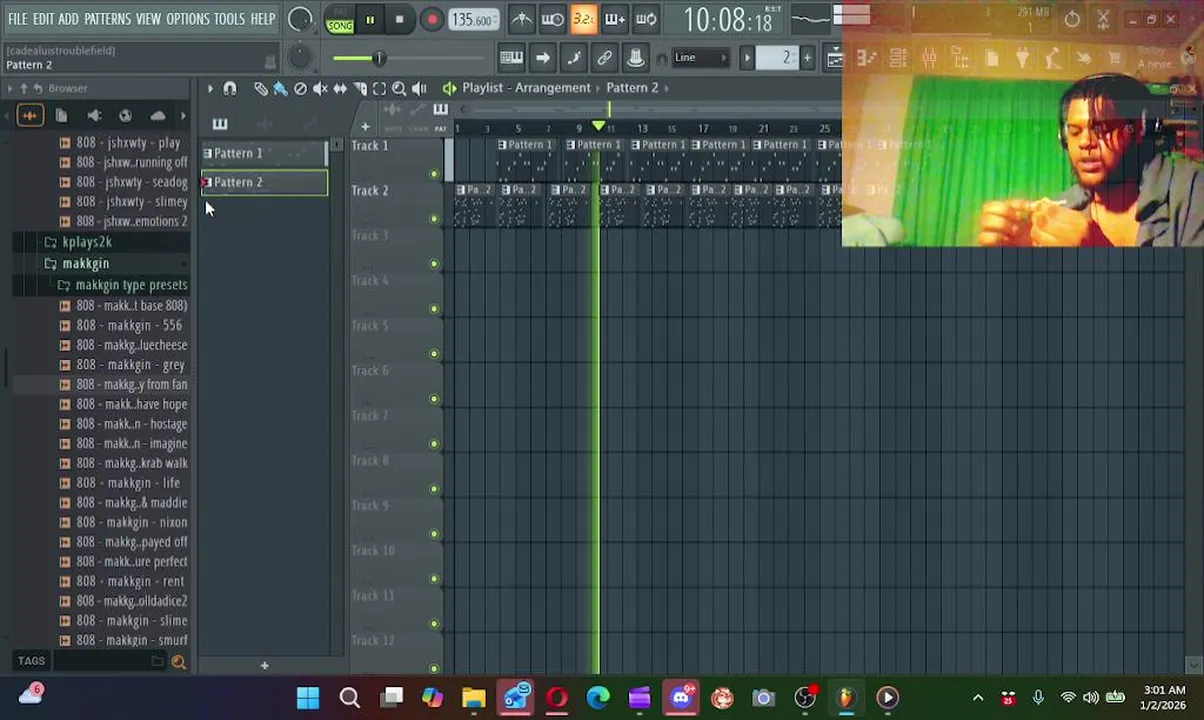
Task: Toggle Song/Pattern mode button
Action: point(340,20)
